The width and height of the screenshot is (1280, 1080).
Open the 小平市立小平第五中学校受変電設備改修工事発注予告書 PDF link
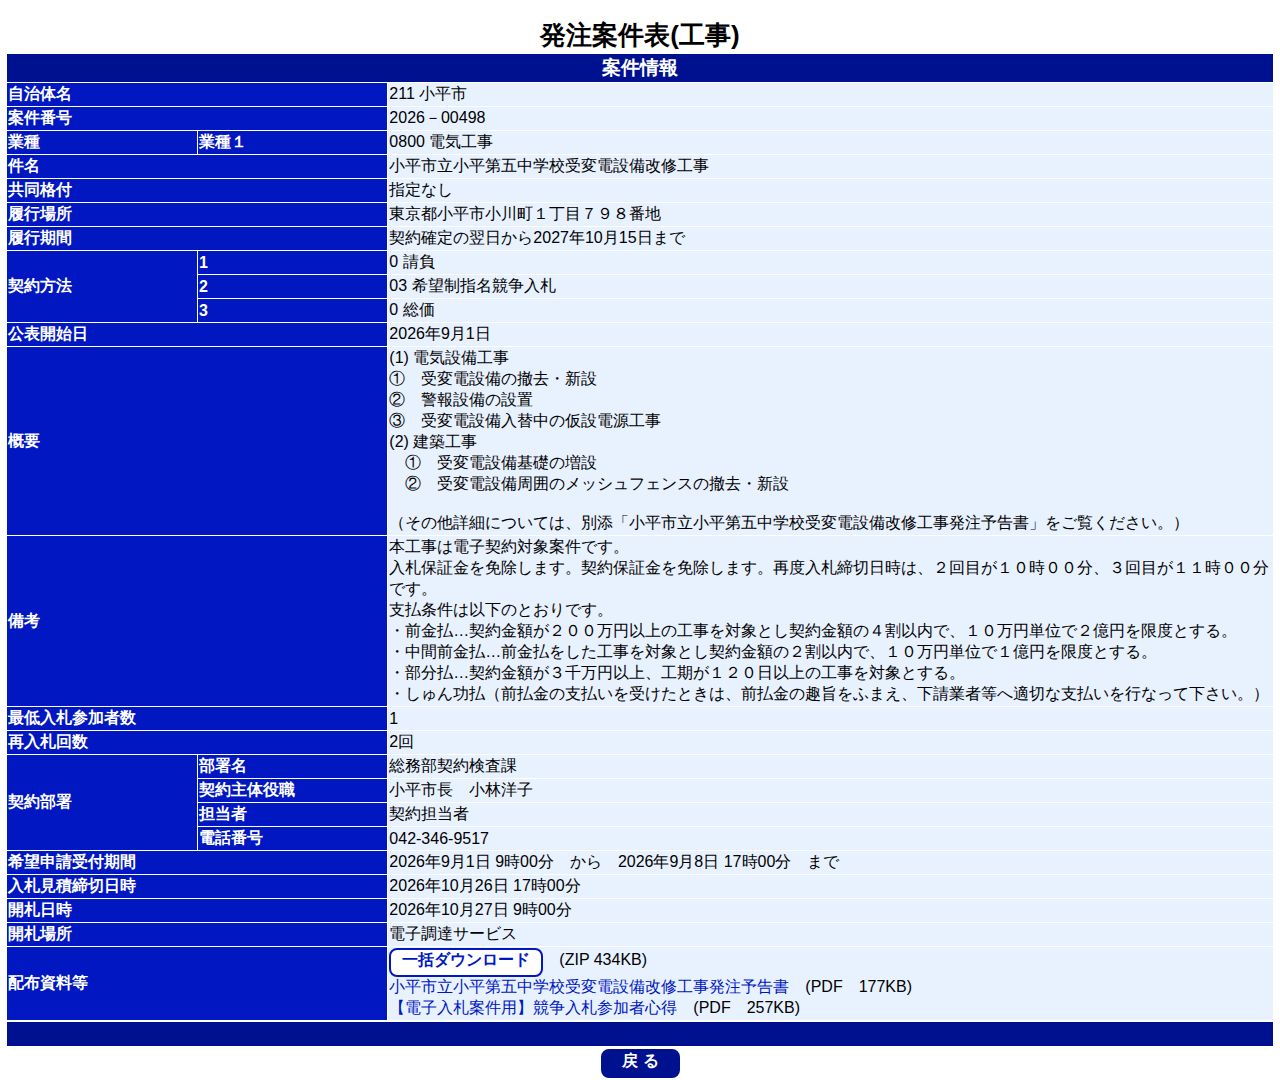point(589,987)
